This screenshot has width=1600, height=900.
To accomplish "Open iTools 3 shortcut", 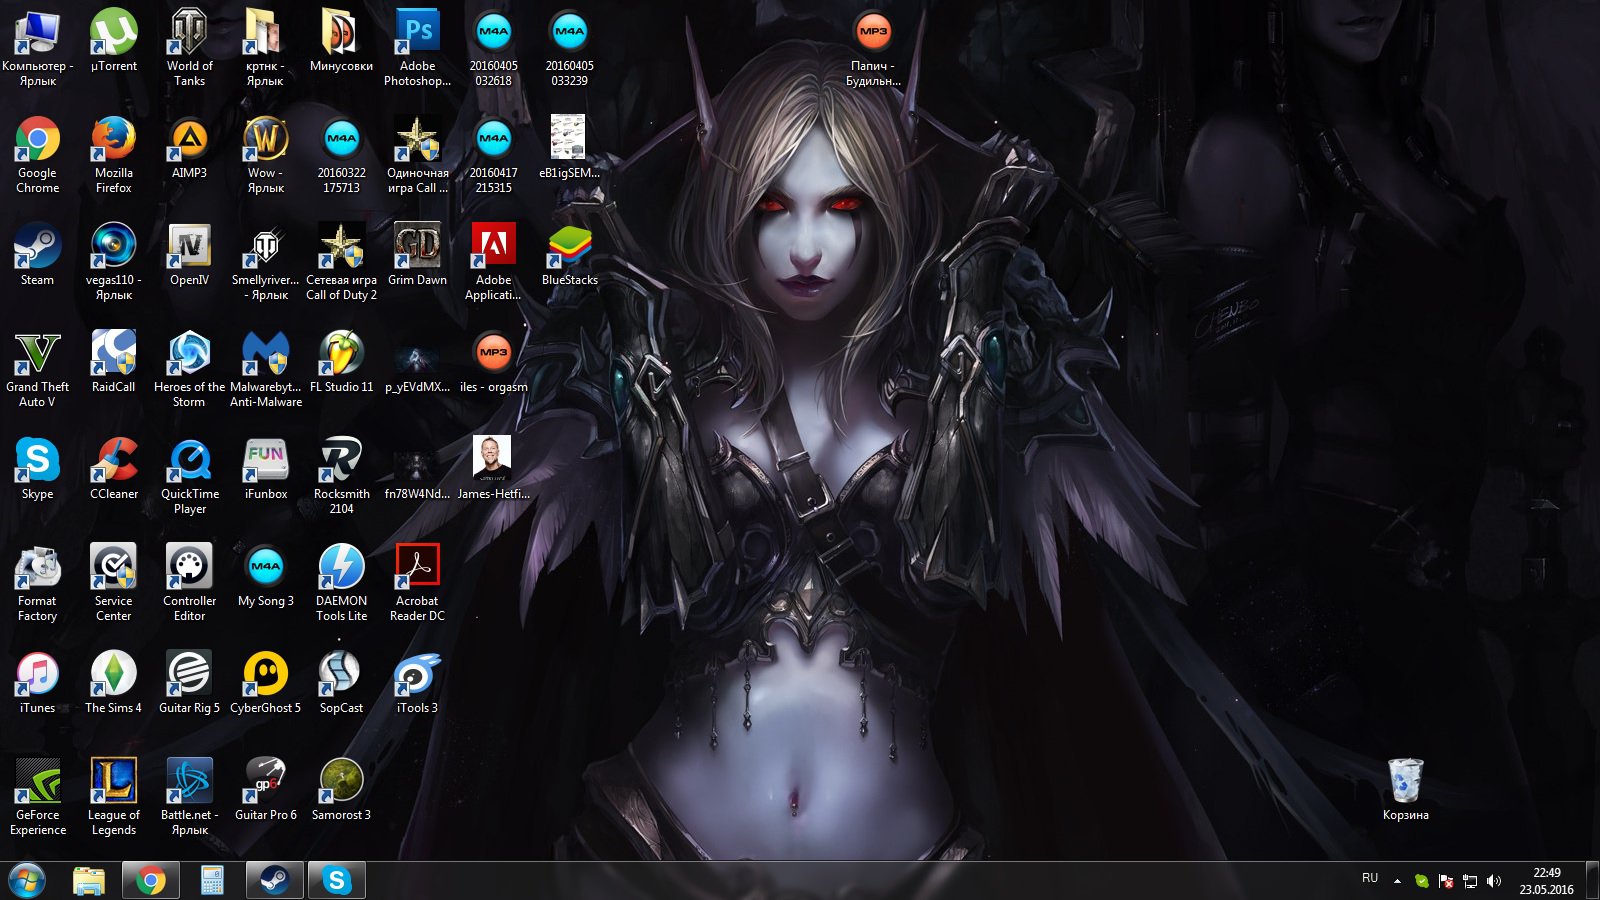I will pos(417,674).
